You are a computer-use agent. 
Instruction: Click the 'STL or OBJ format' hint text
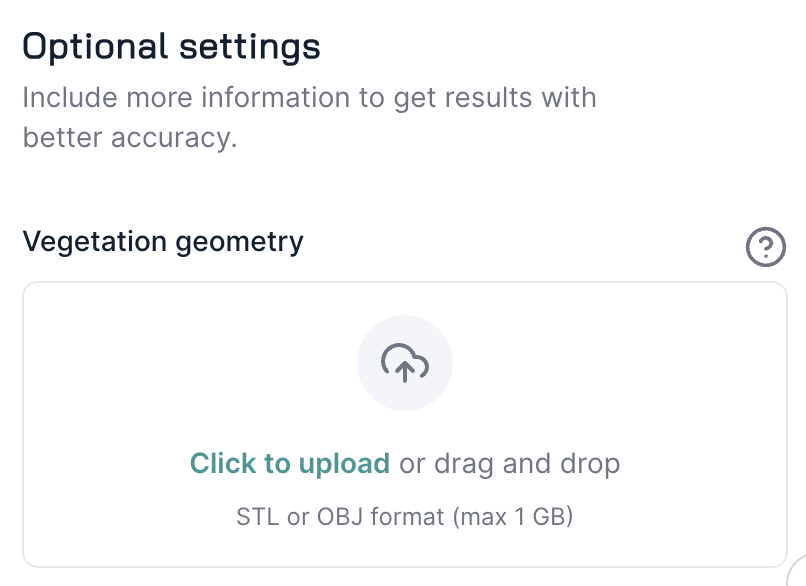click(340, 518)
